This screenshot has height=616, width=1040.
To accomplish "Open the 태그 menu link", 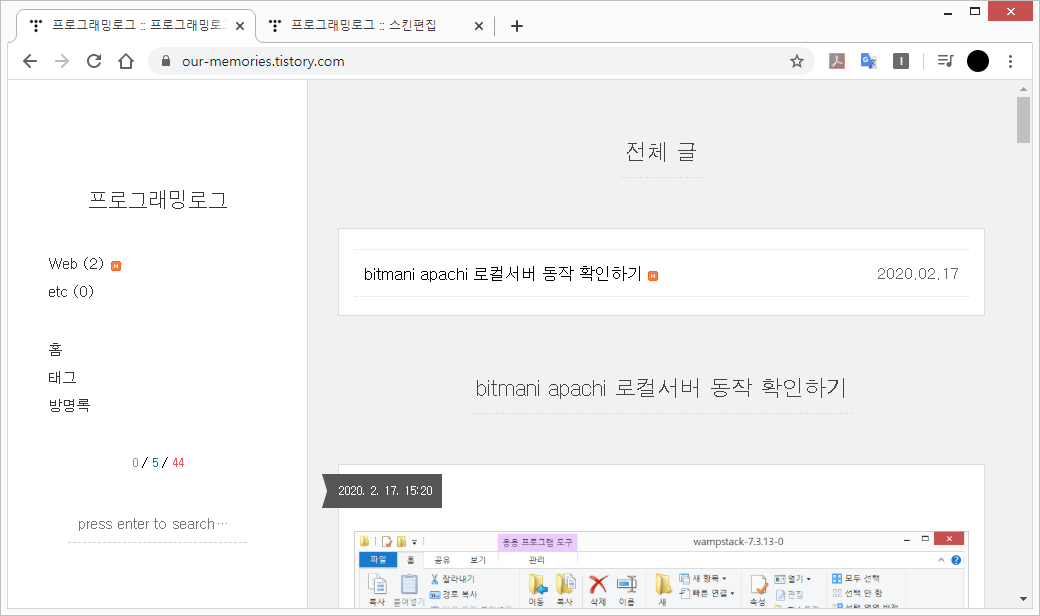I will tap(62, 377).
